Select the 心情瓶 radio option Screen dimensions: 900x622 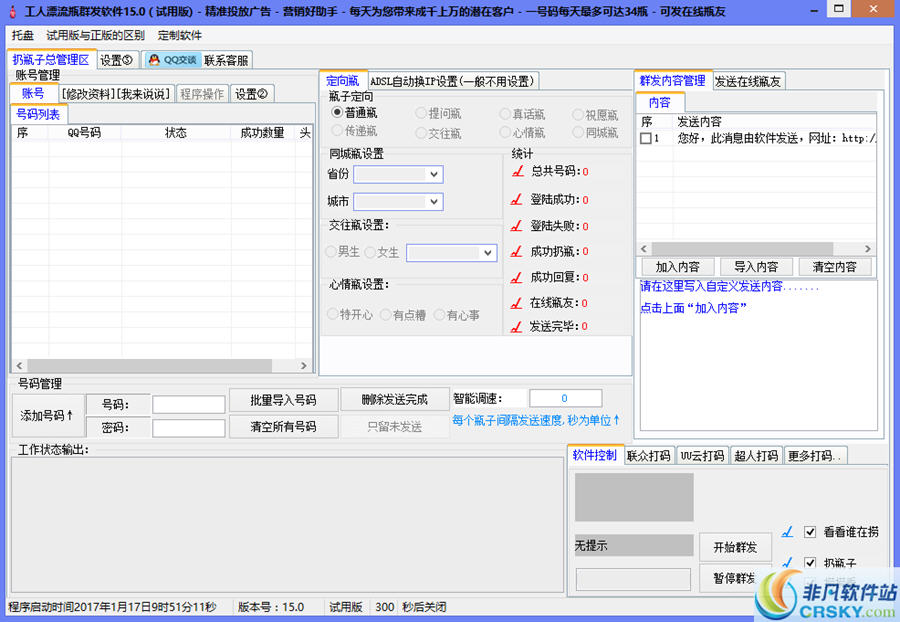click(x=505, y=133)
